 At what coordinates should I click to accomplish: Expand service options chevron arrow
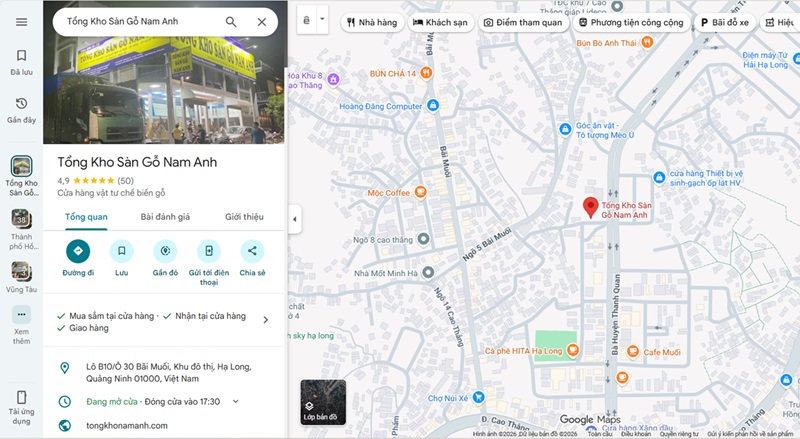click(x=266, y=320)
